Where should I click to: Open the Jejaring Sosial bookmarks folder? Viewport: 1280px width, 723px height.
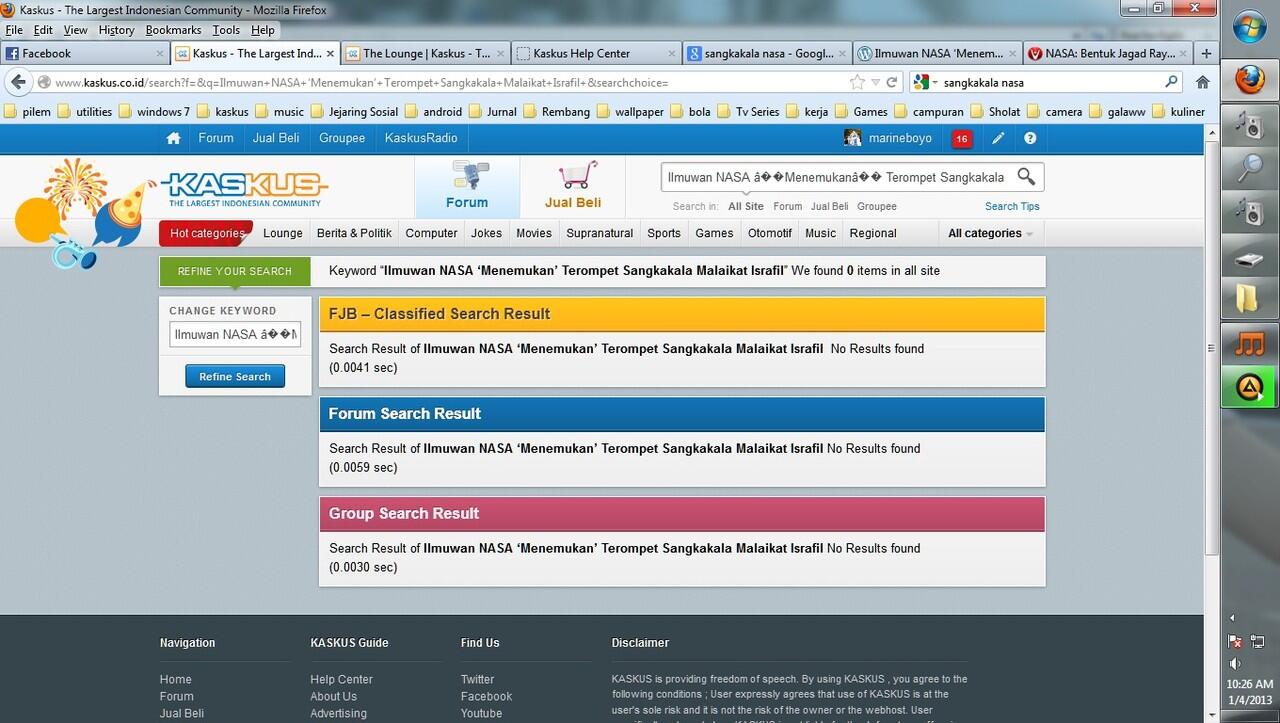point(355,112)
